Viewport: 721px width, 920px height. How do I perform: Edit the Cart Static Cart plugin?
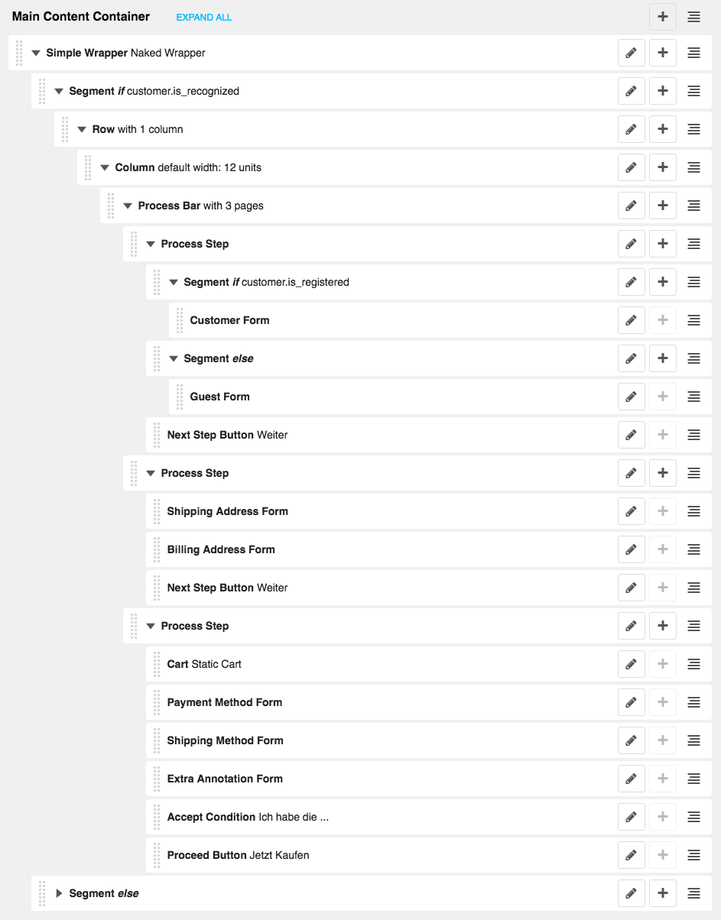click(x=631, y=664)
